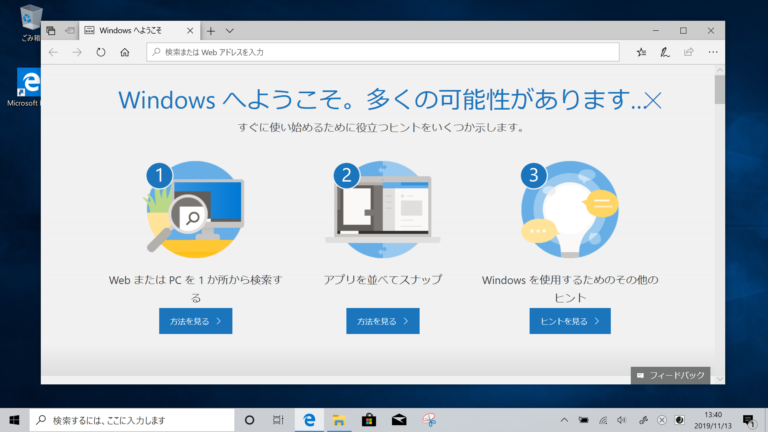Open the set-aside tabs icon
768x432 pixels.
pos(51,30)
